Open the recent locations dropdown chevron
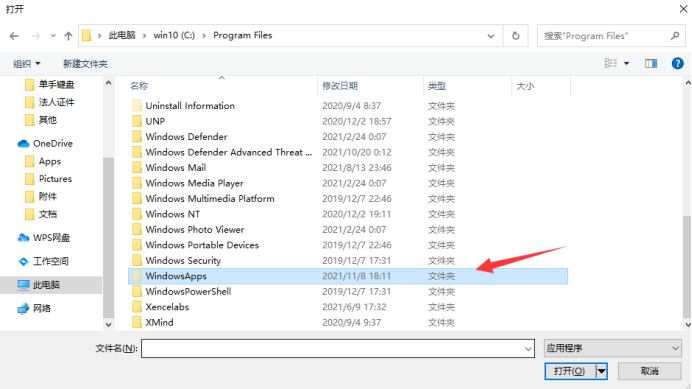Viewport: 692px width, 389px height. 53,36
